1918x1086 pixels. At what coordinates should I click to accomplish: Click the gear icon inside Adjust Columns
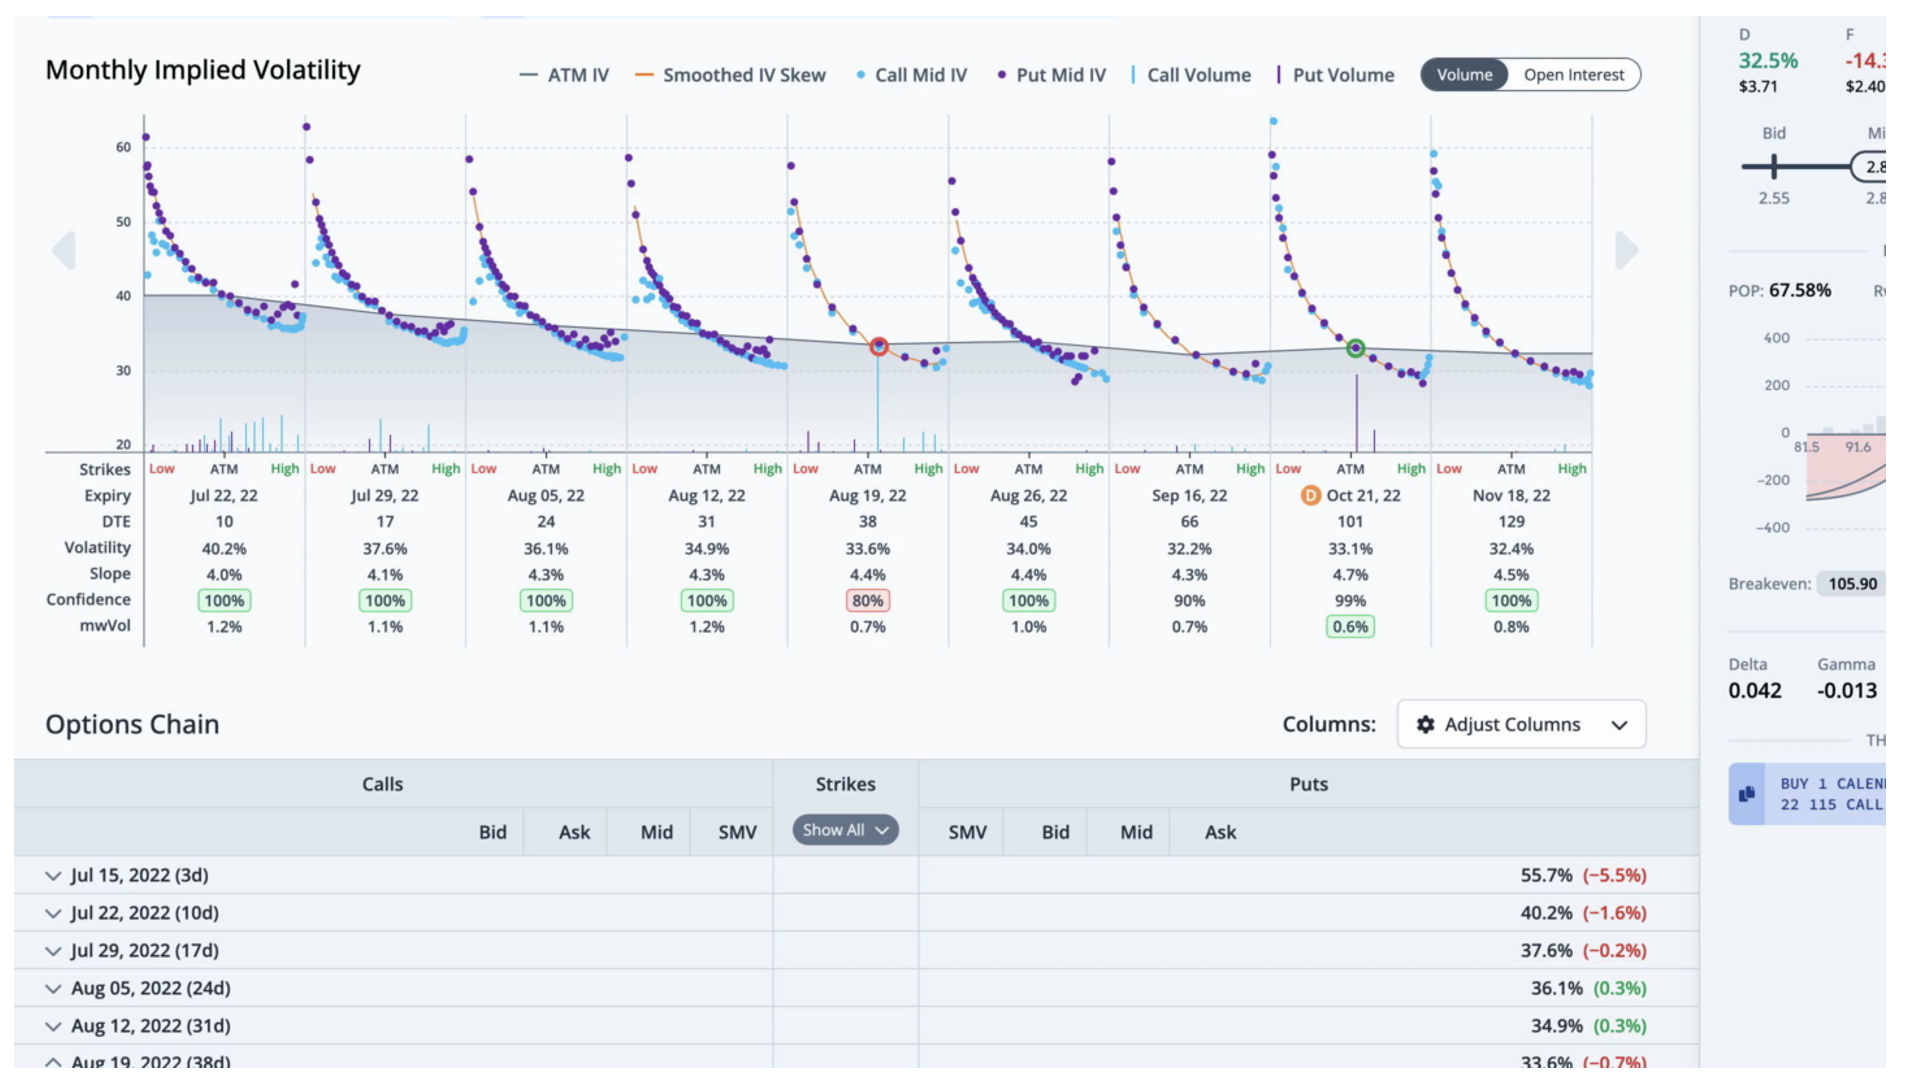click(1427, 724)
